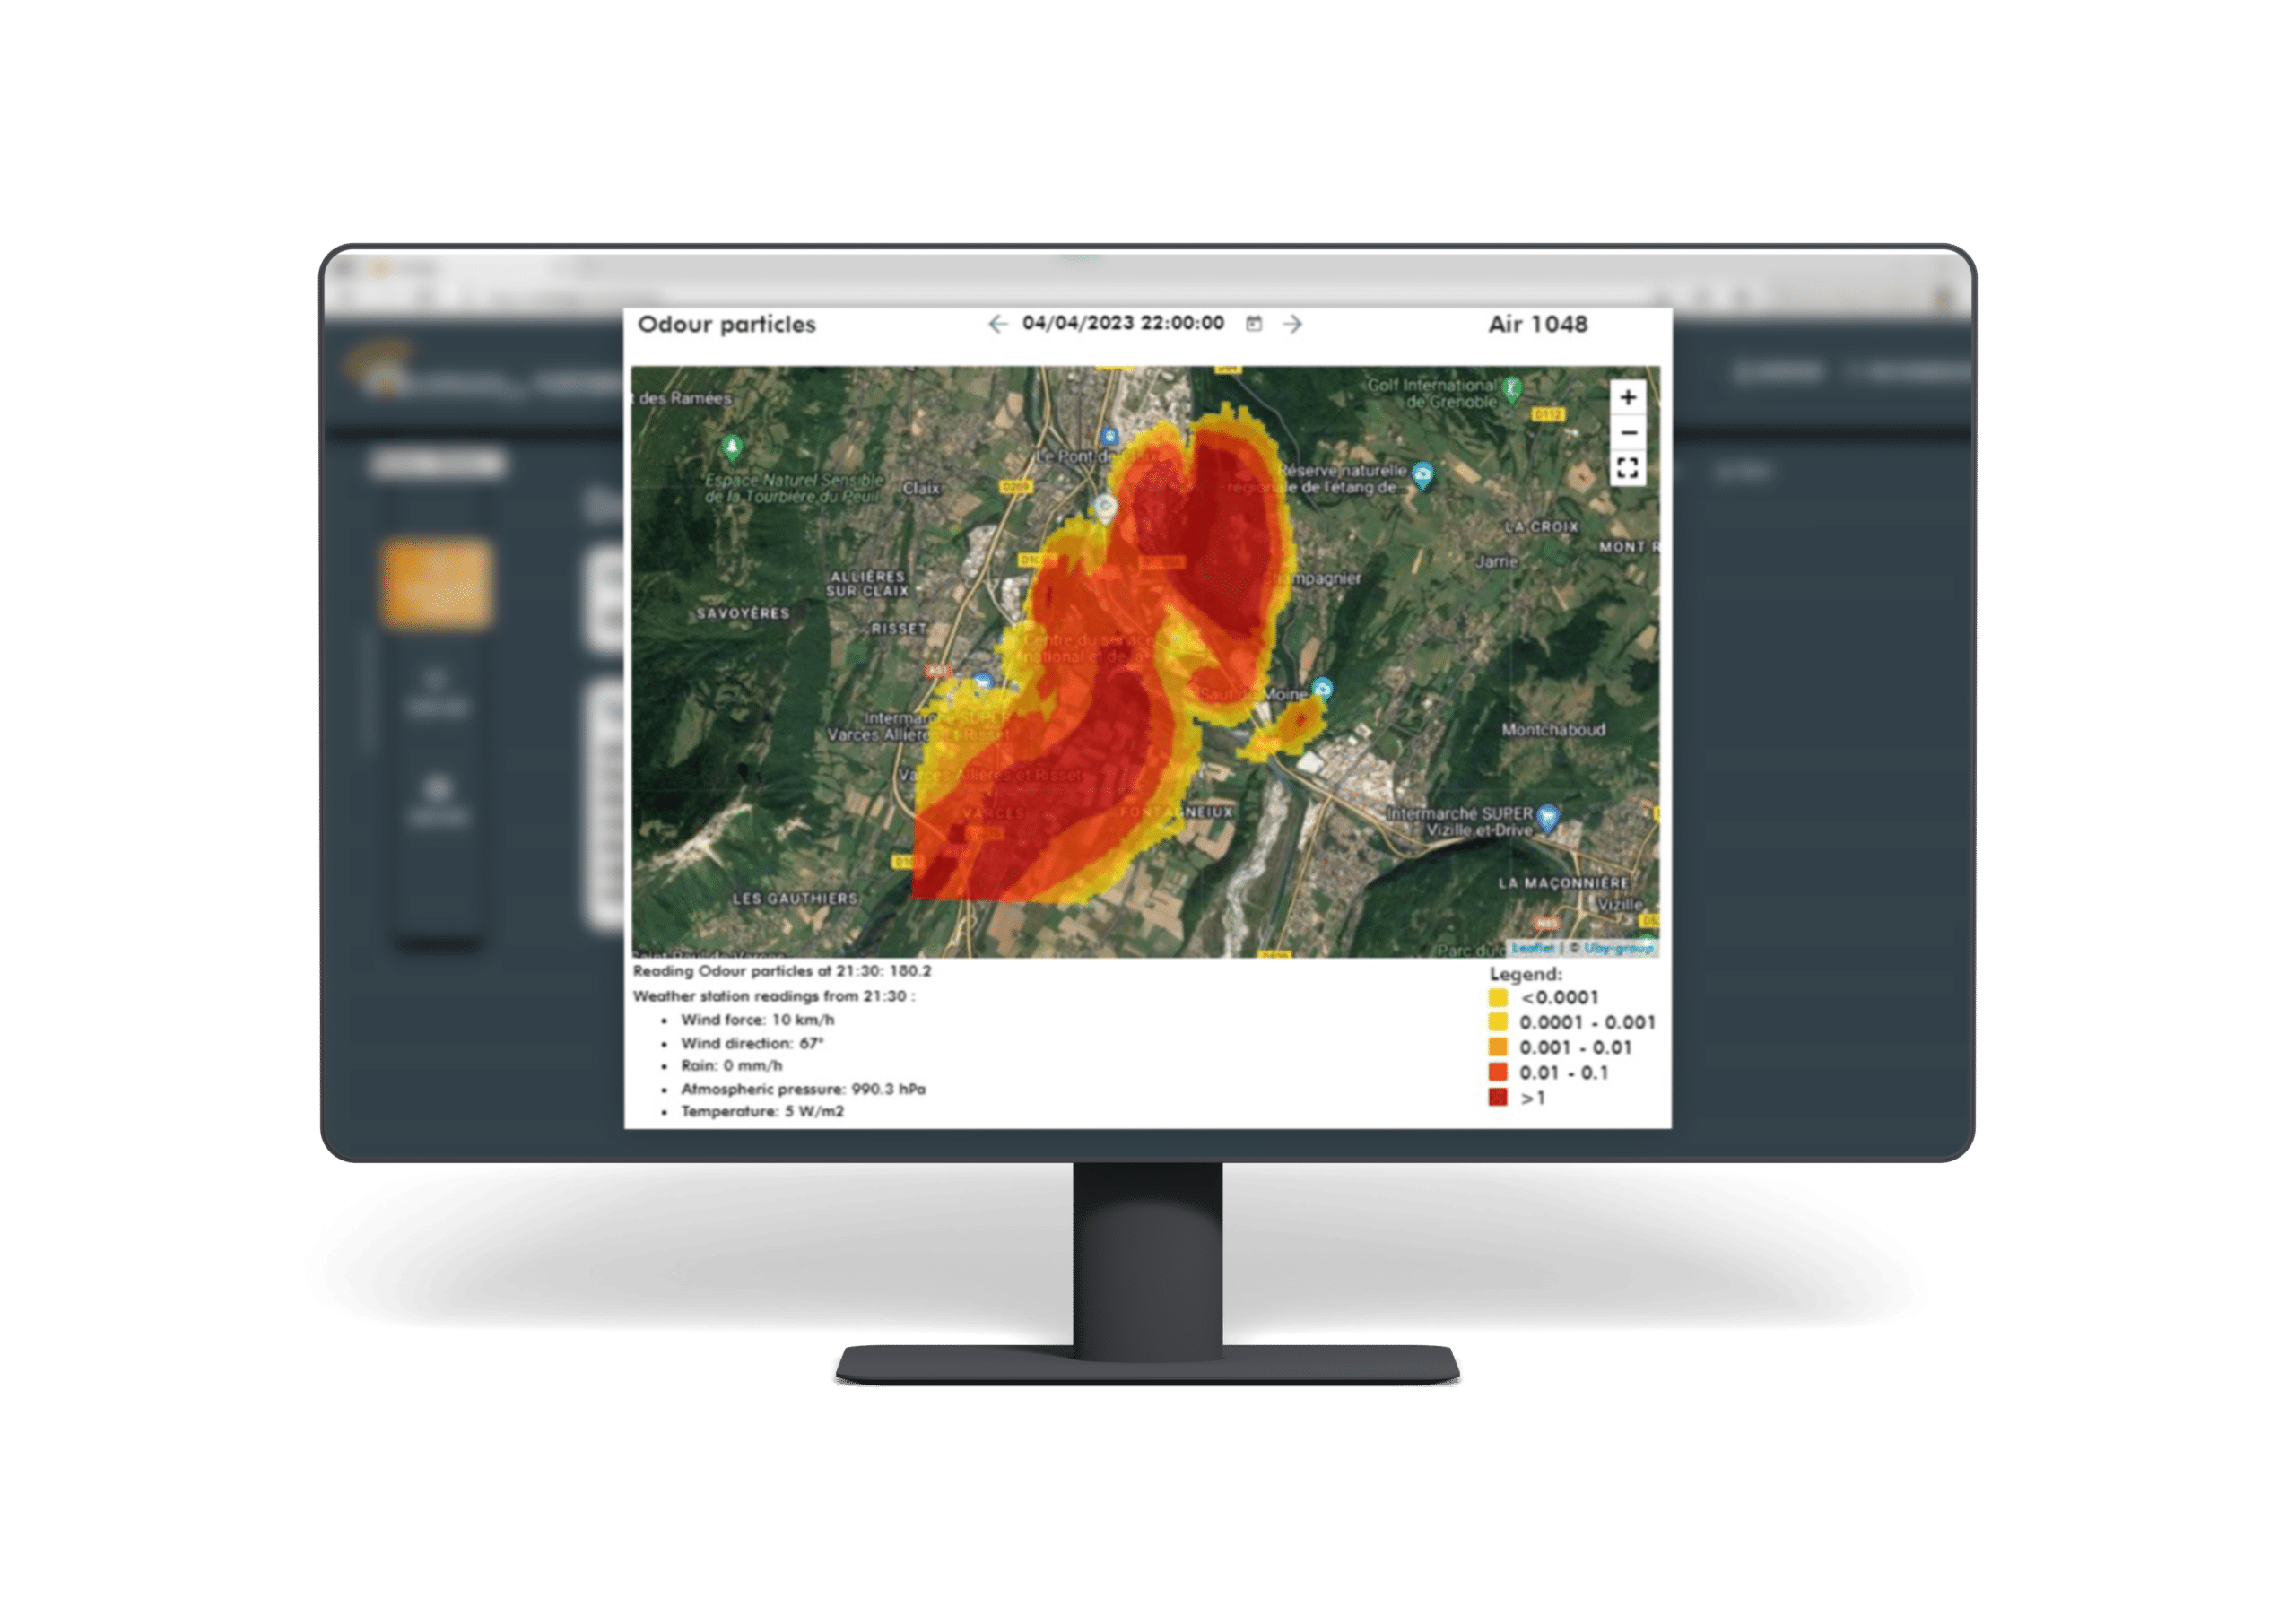Viewport: 2296px width, 1607px height.
Task: Click the yellow <0.0001 legend swatch
Action: (1497, 997)
